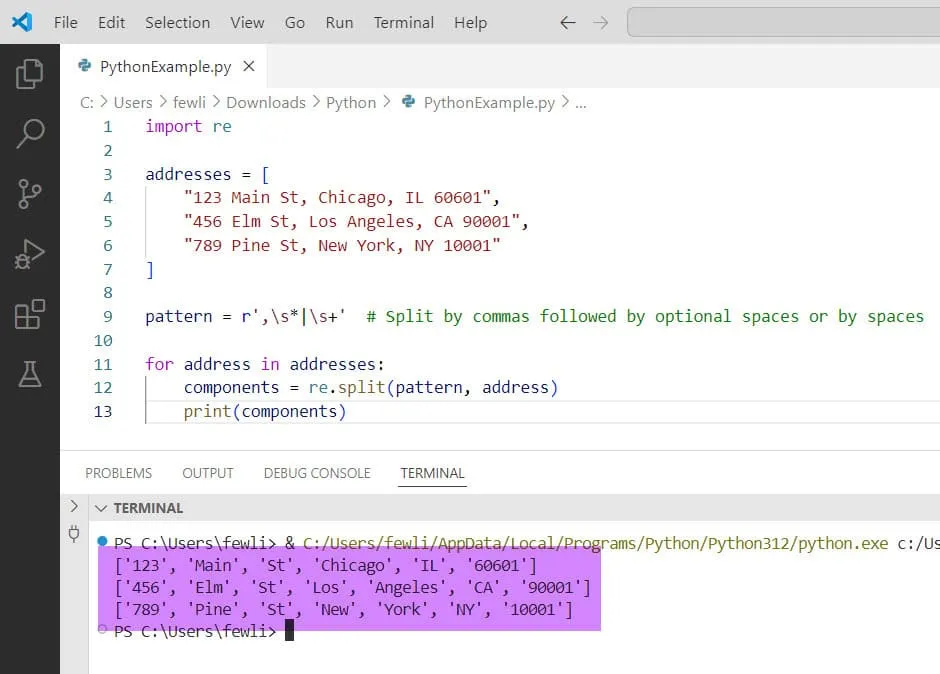Expand the side chevron left of terminal
940x674 pixels.
tap(73, 507)
